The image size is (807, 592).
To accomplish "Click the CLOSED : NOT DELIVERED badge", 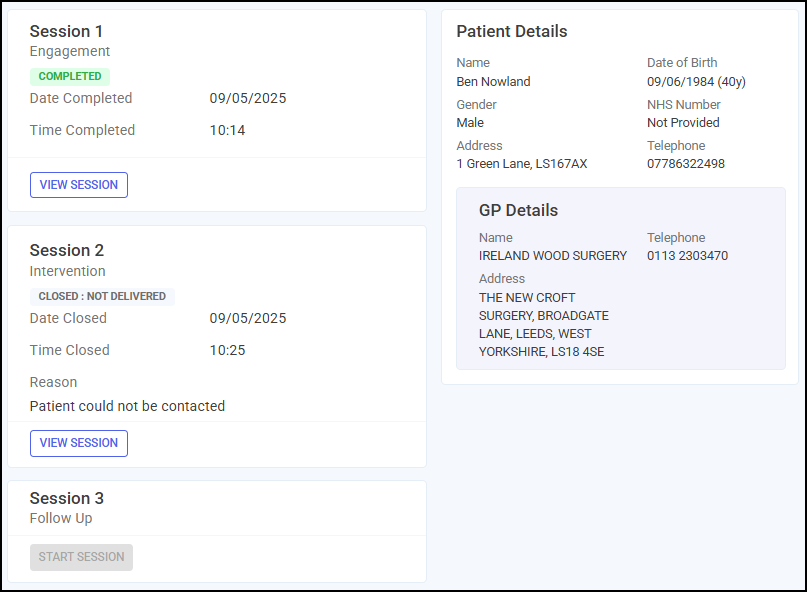I will [102, 297].
